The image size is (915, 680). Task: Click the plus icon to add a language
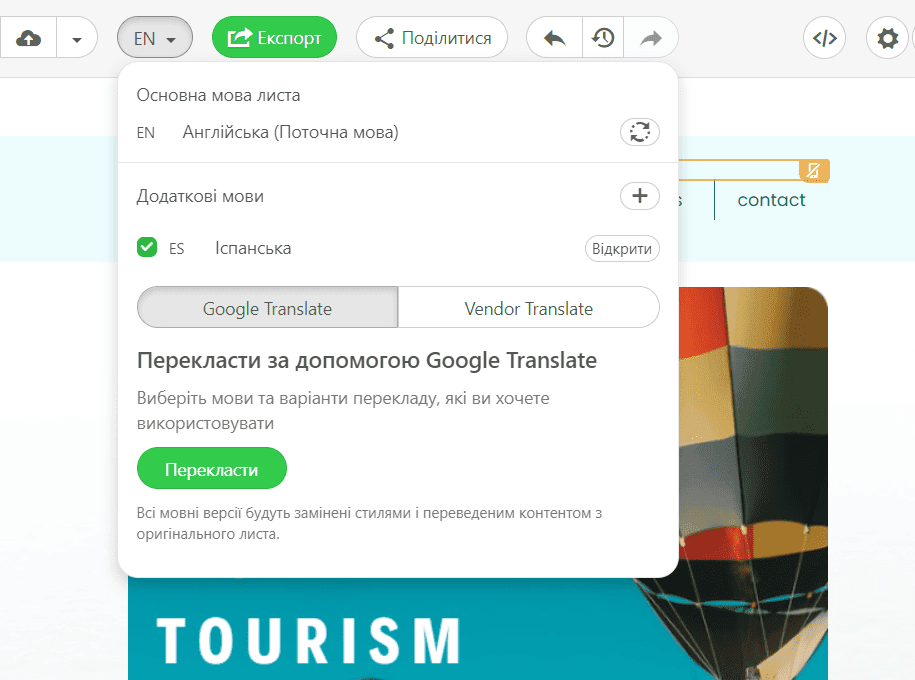pos(639,196)
